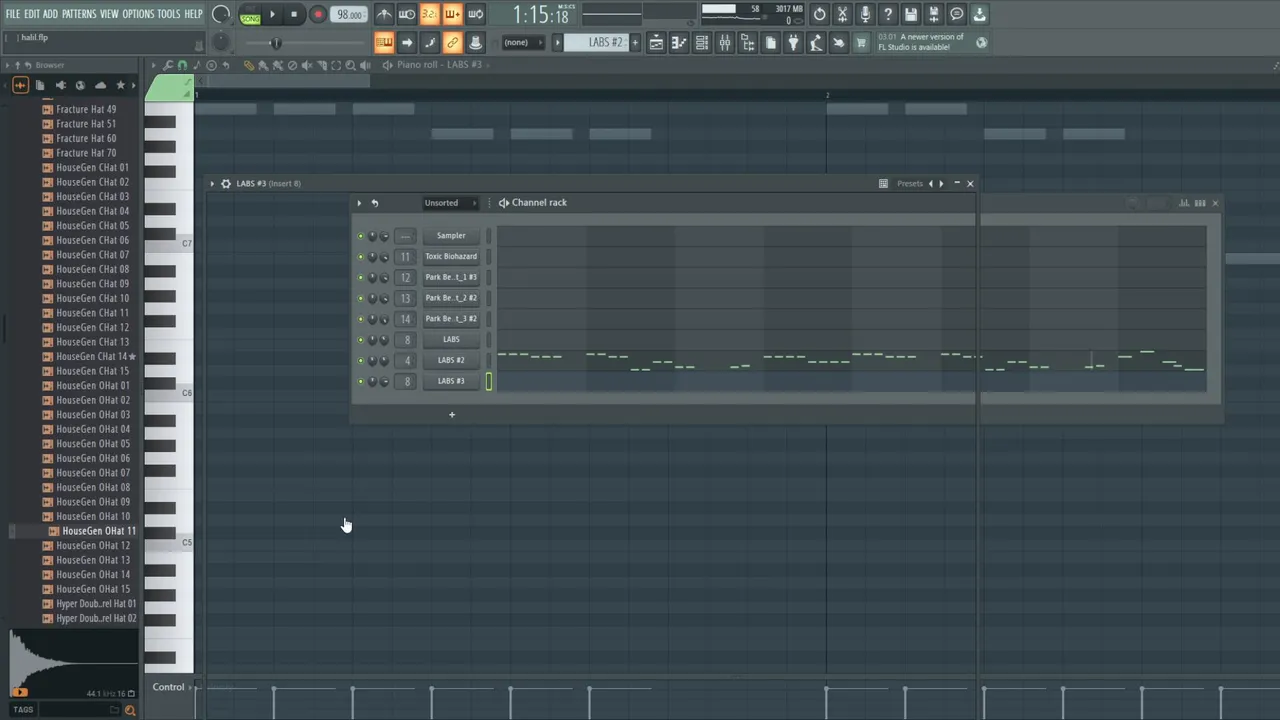Image resolution: width=1280 pixels, height=720 pixels.
Task: Toggle loop recording button
Action: (475, 14)
